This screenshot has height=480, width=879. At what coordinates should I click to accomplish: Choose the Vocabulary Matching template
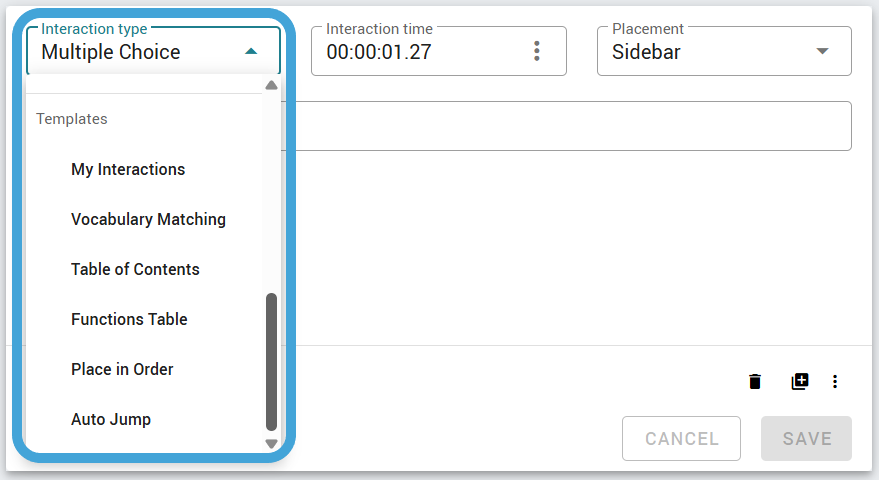(x=149, y=219)
